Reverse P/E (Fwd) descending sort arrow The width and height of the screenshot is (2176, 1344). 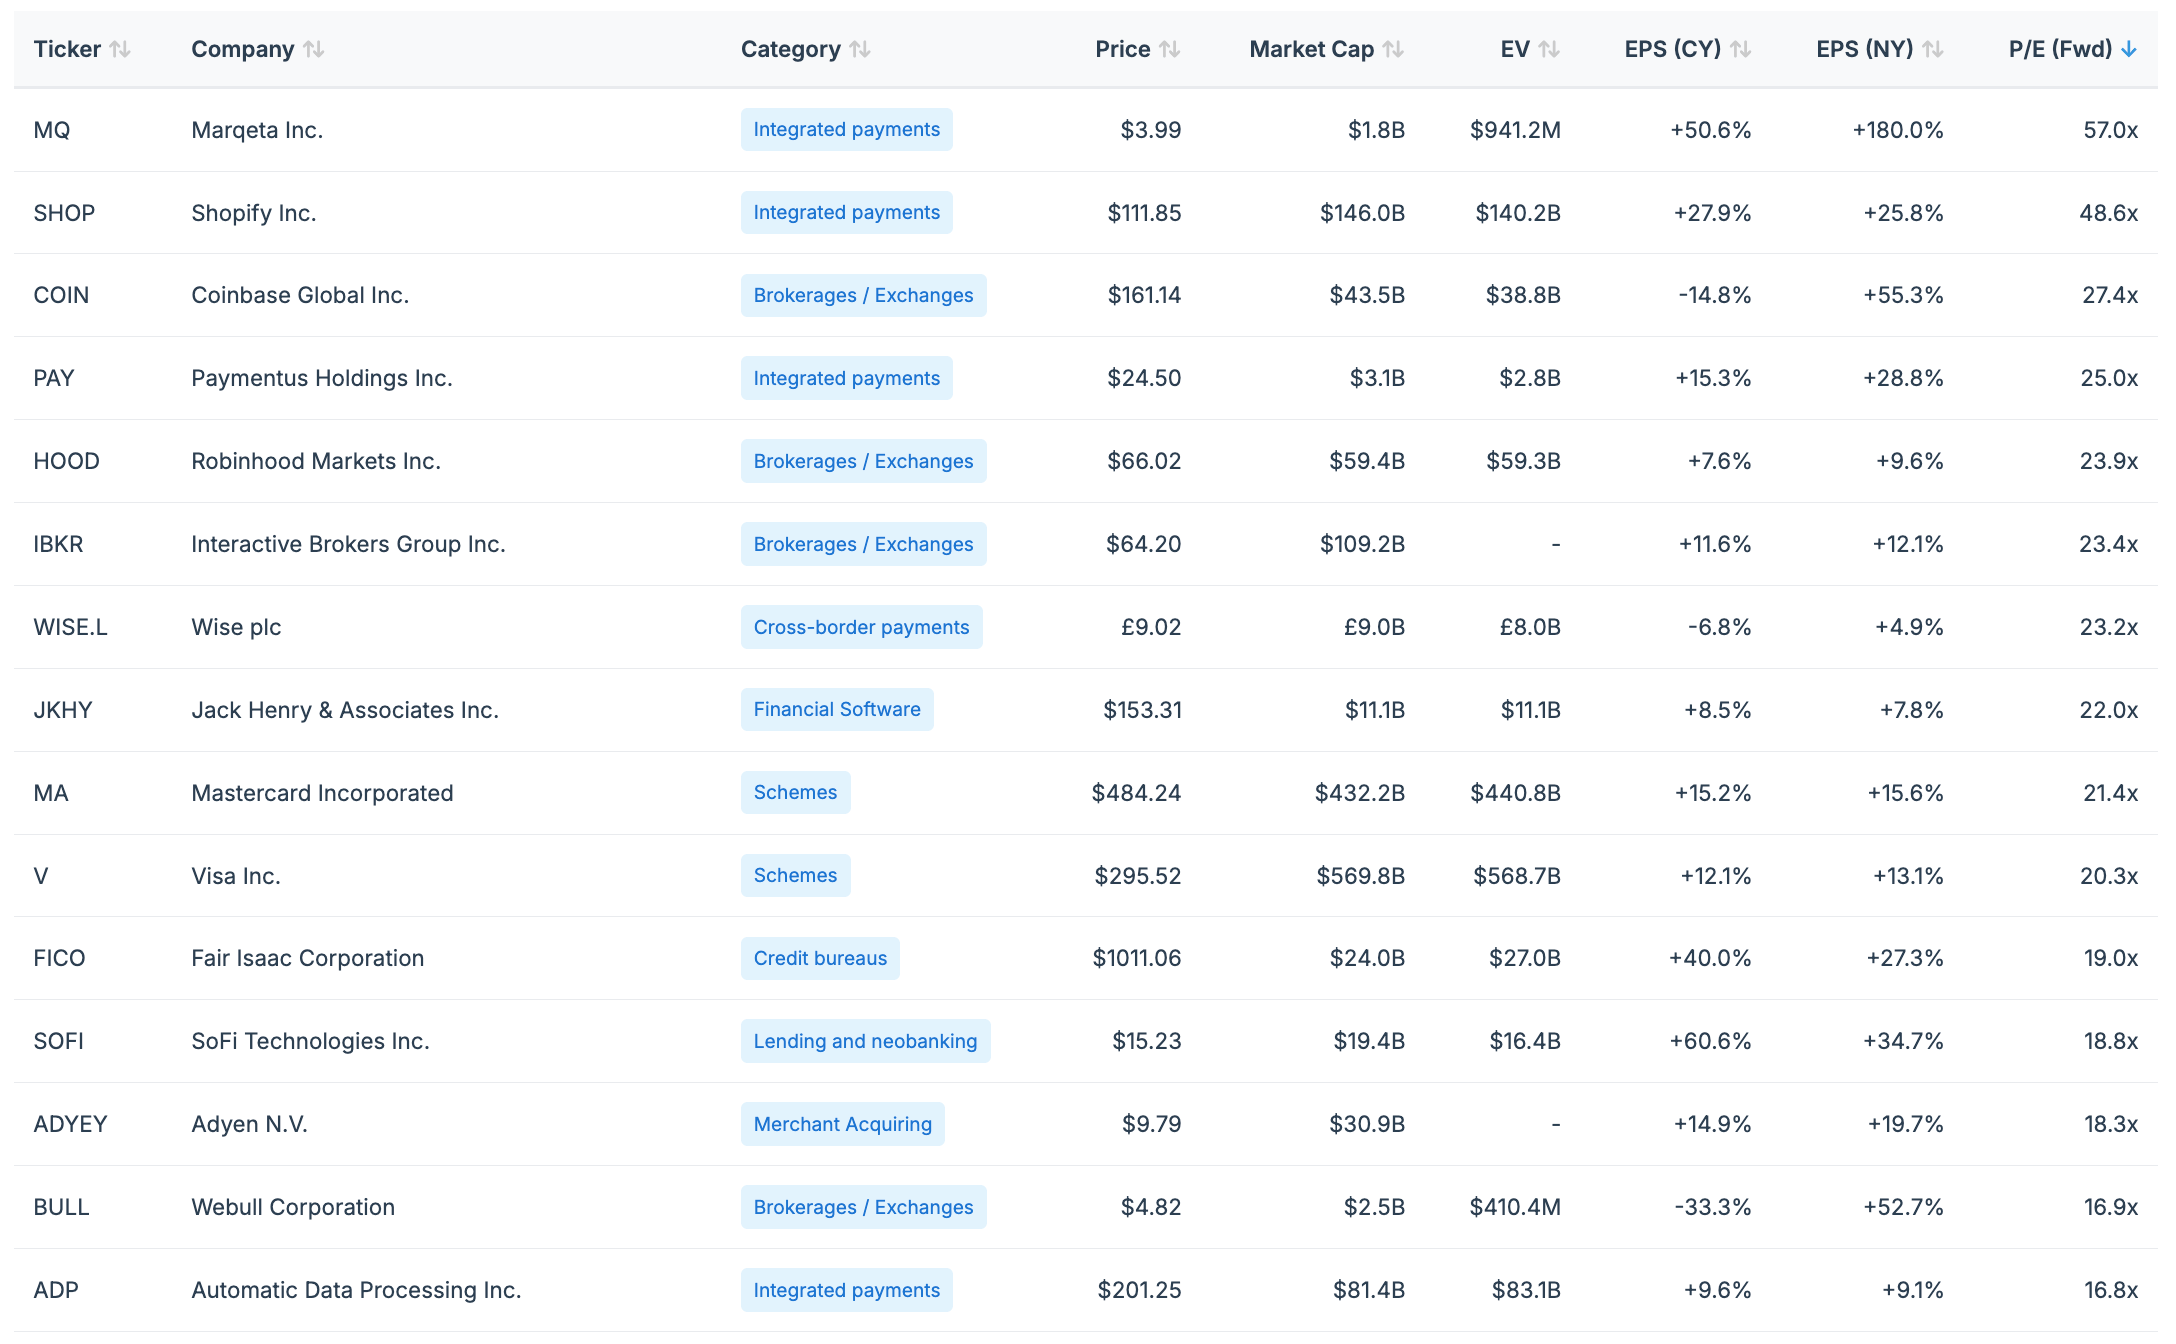coord(2129,49)
